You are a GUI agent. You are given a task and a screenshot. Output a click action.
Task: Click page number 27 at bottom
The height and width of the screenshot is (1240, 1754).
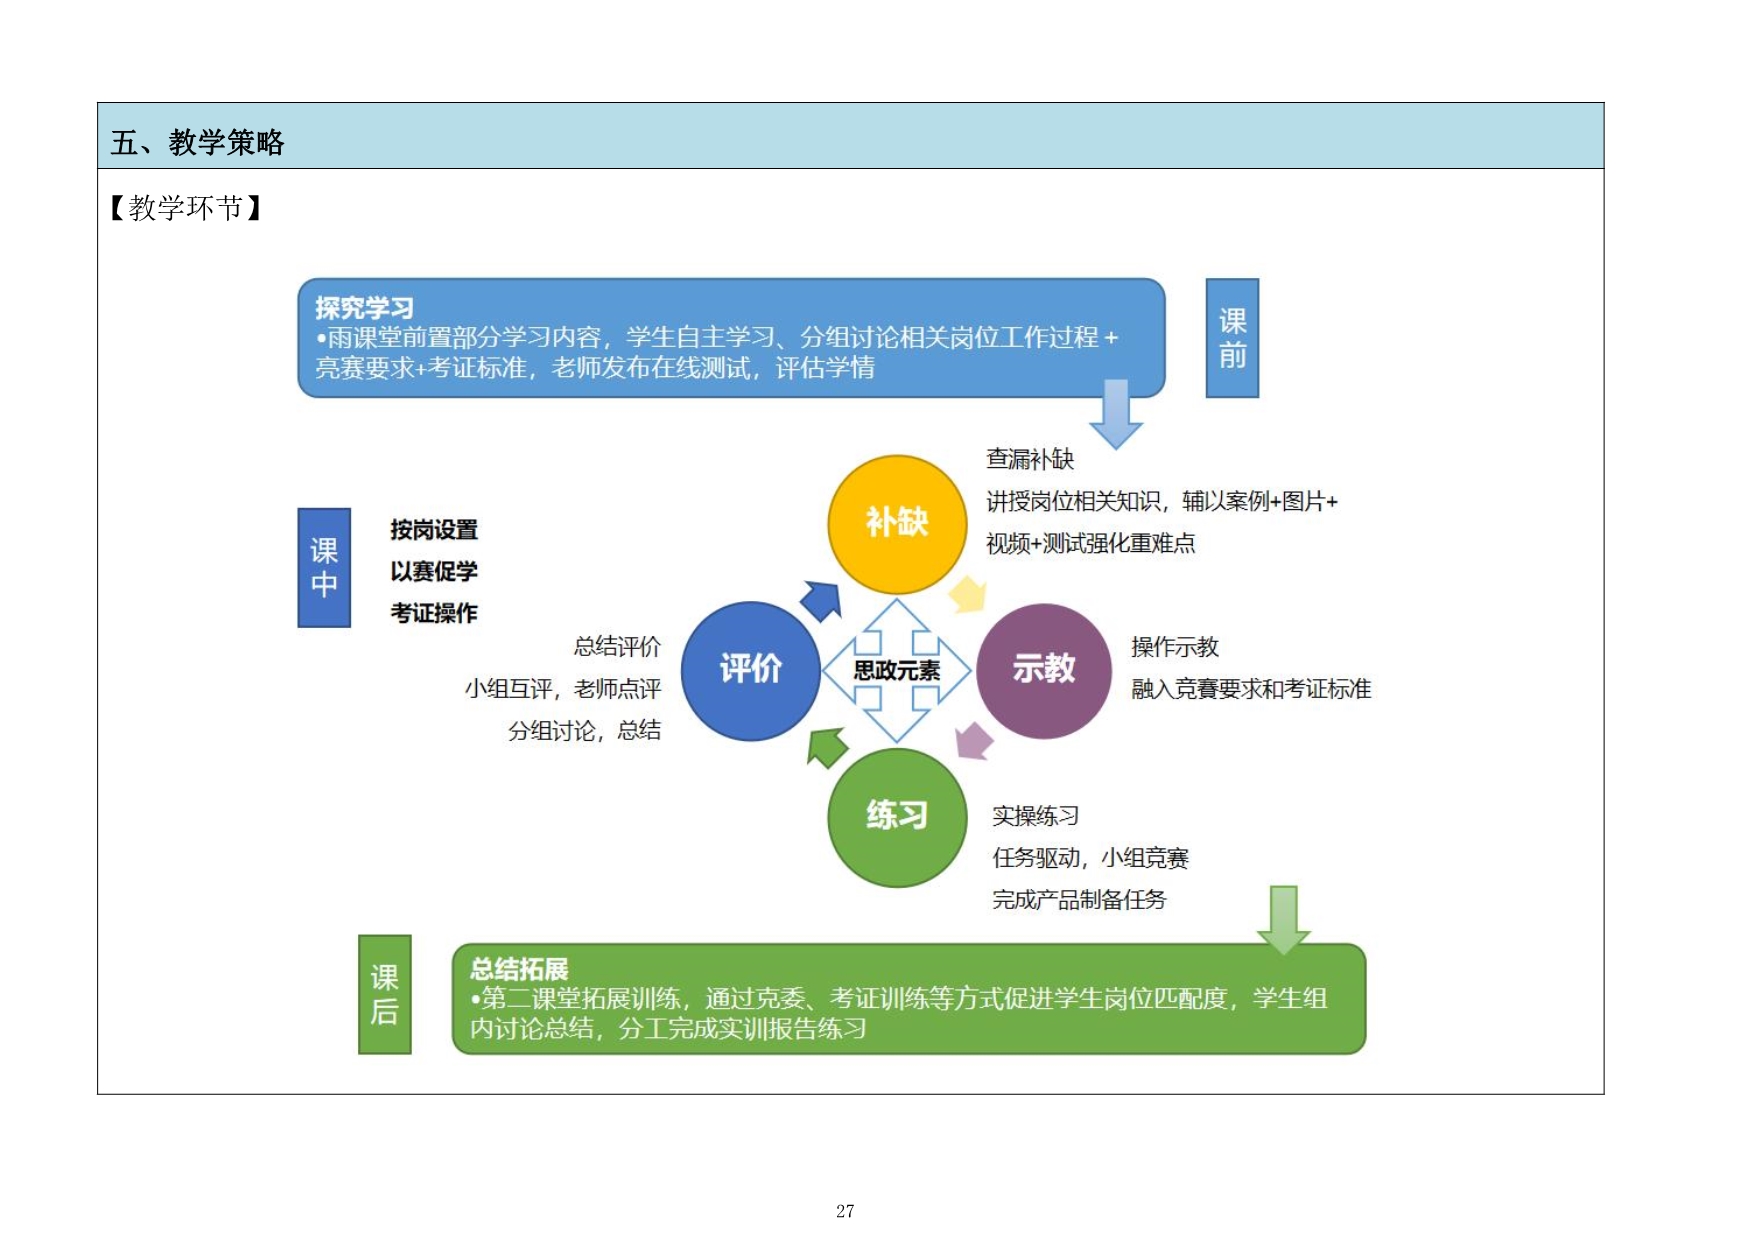point(845,1211)
